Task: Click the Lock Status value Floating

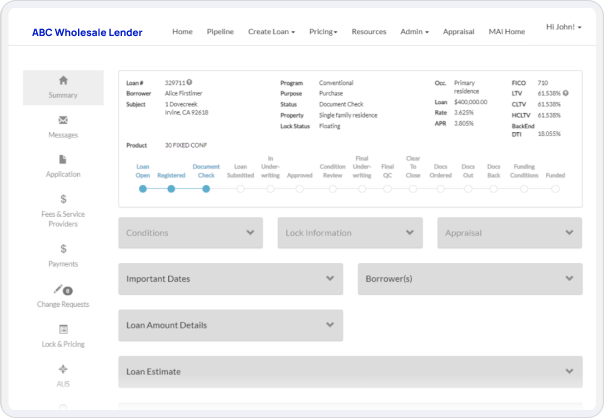Action: pos(329,126)
